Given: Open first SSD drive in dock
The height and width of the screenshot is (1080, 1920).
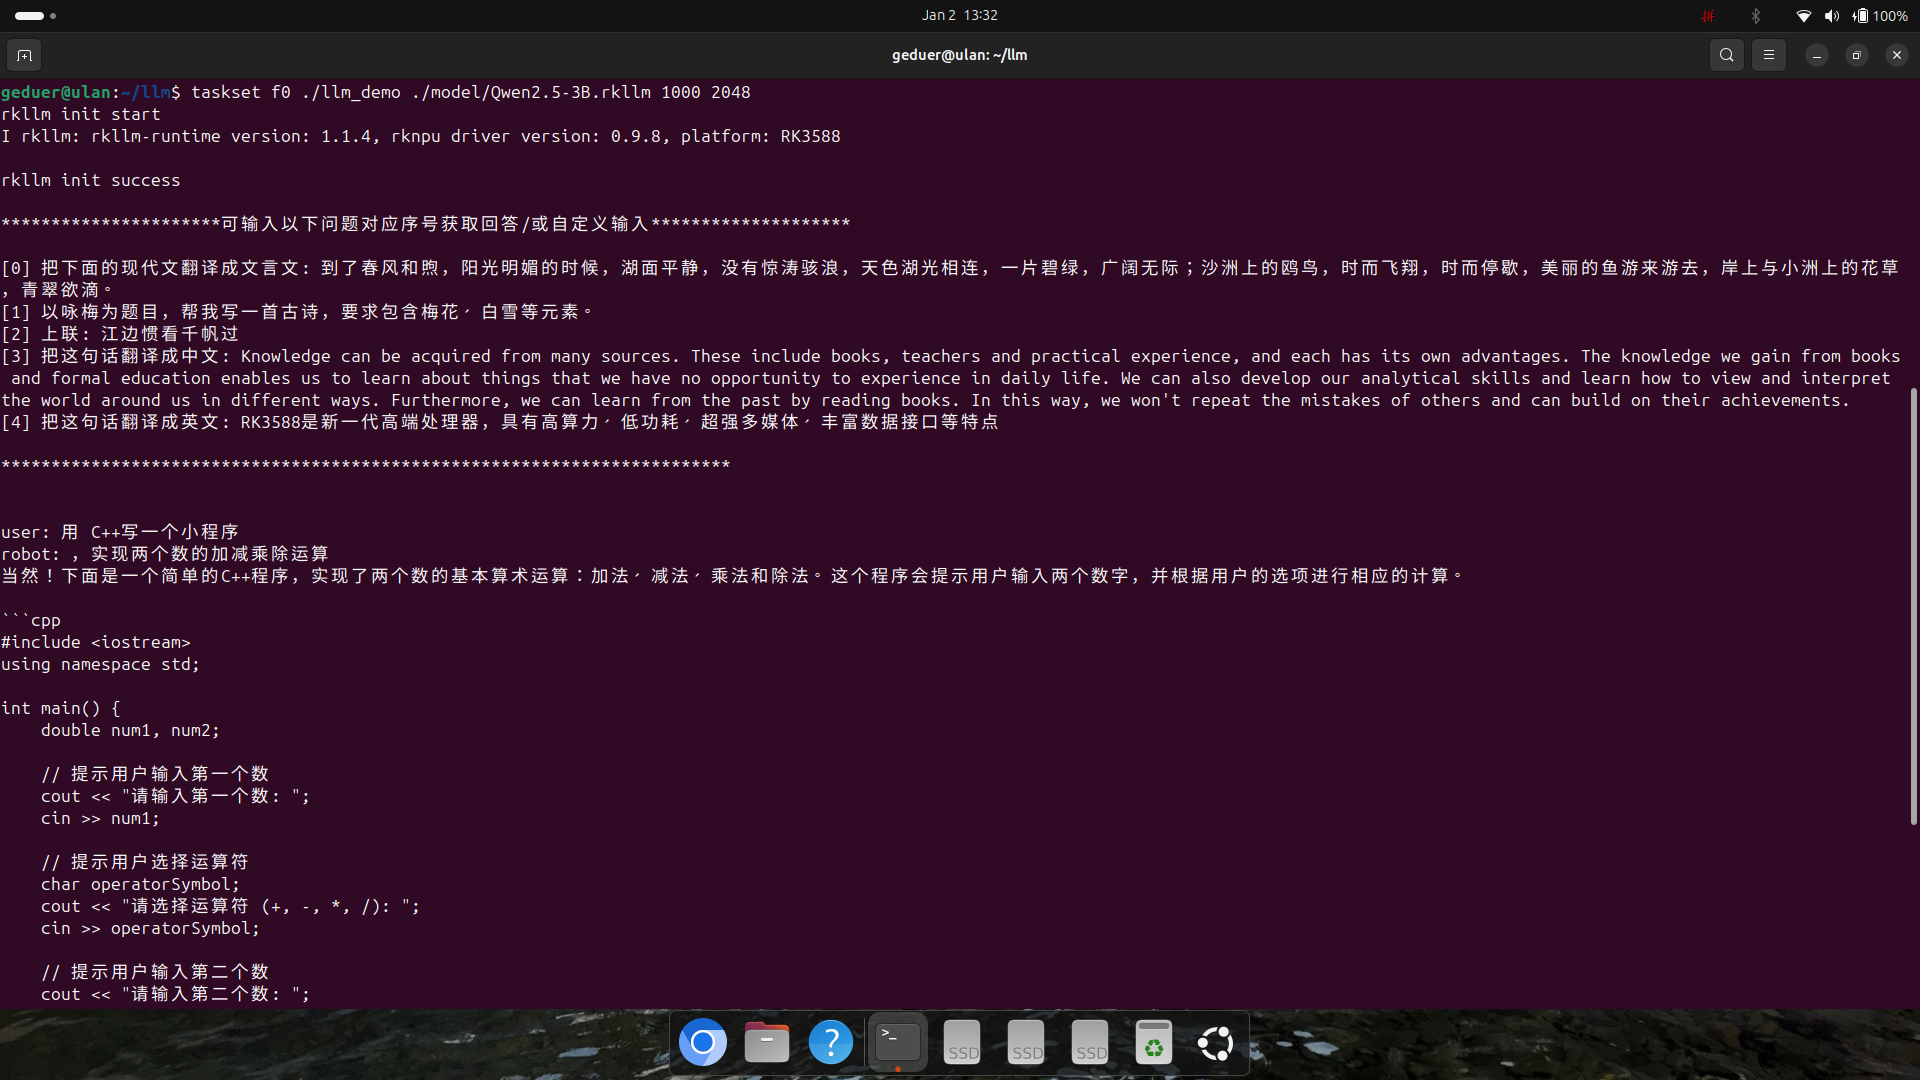Looking at the screenshot, I should point(962,1043).
